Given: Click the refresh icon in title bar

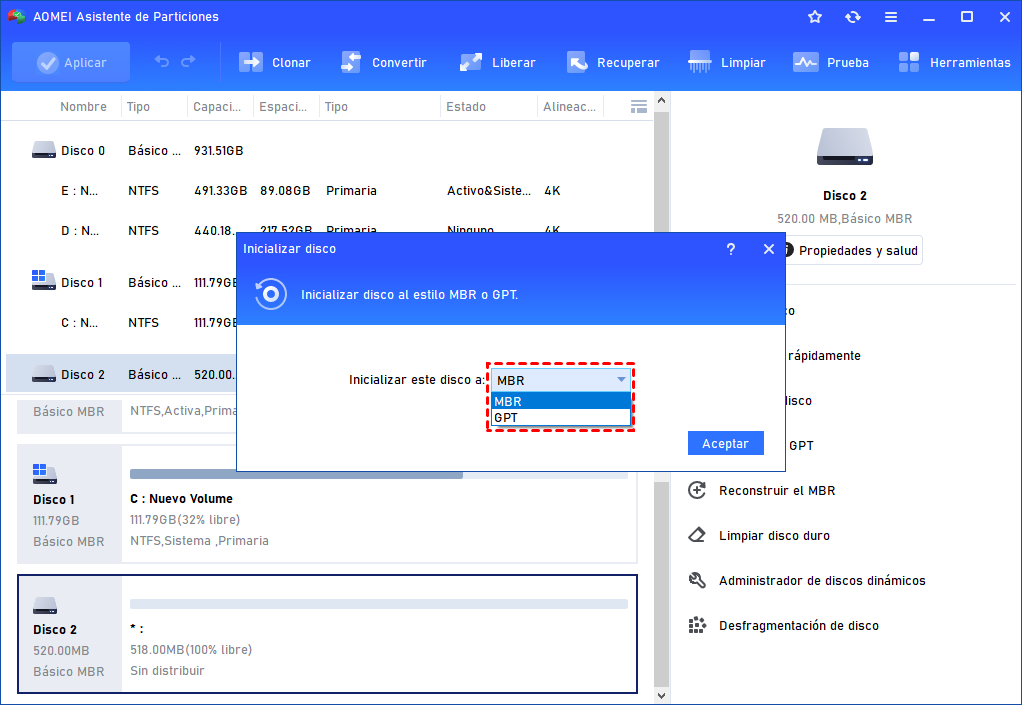Looking at the screenshot, I should point(853,17).
